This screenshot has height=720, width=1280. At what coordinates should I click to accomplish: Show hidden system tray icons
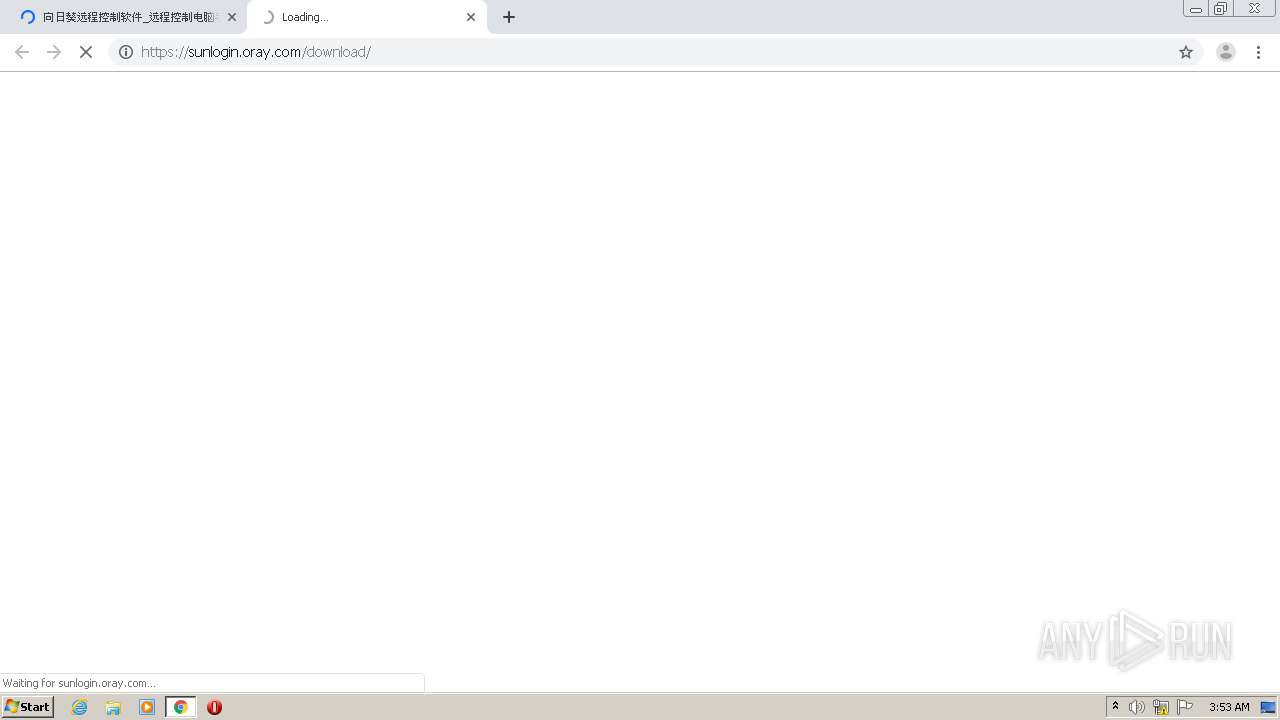[1116, 707]
